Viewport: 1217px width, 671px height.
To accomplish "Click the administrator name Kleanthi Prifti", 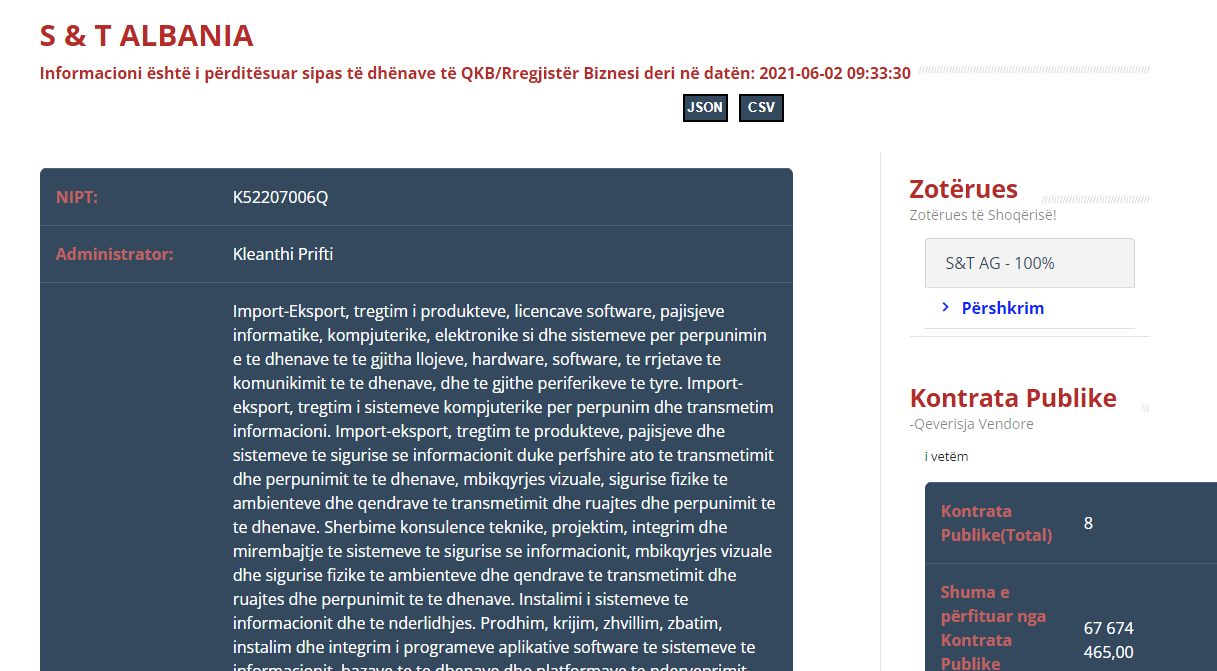I will point(283,254).
